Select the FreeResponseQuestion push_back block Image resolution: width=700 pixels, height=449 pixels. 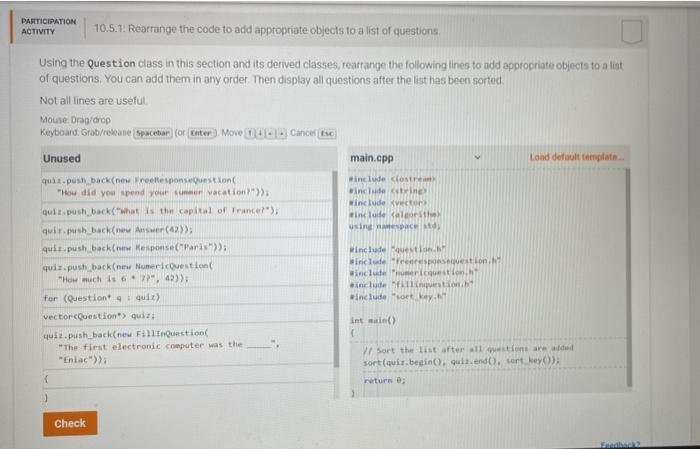[188, 186]
